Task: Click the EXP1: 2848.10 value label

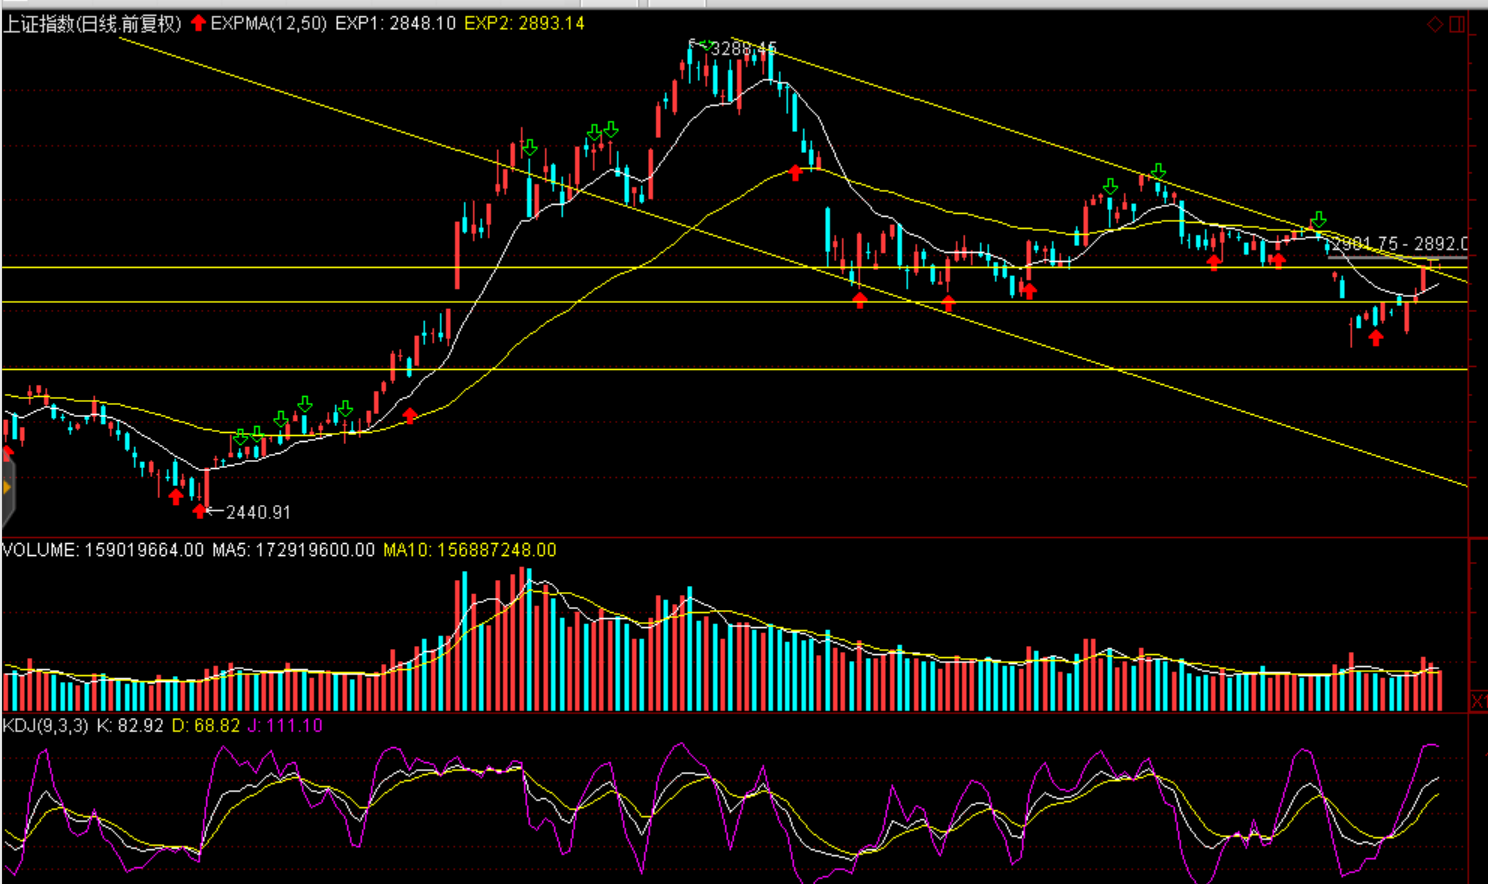Action: pyautogui.click(x=395, y=23)
